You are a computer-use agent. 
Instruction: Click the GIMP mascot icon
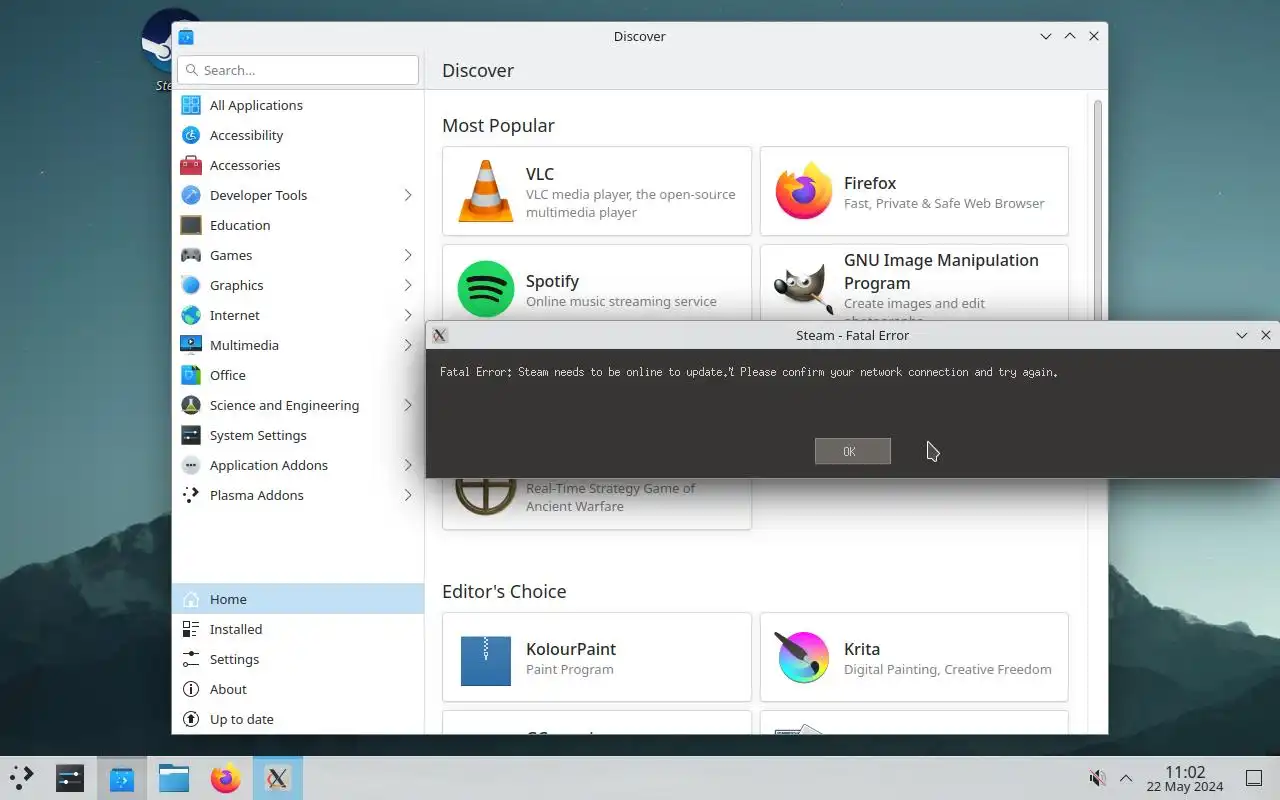coord(804,289)
